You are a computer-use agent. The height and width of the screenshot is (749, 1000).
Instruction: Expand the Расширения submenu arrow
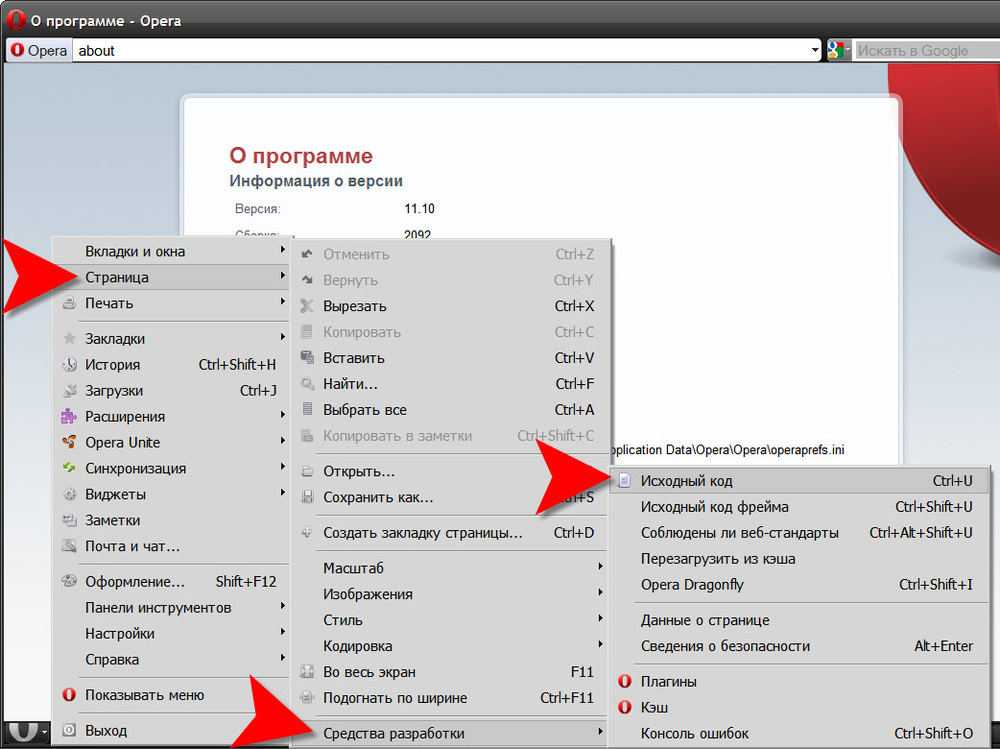(x=282, y=415)
